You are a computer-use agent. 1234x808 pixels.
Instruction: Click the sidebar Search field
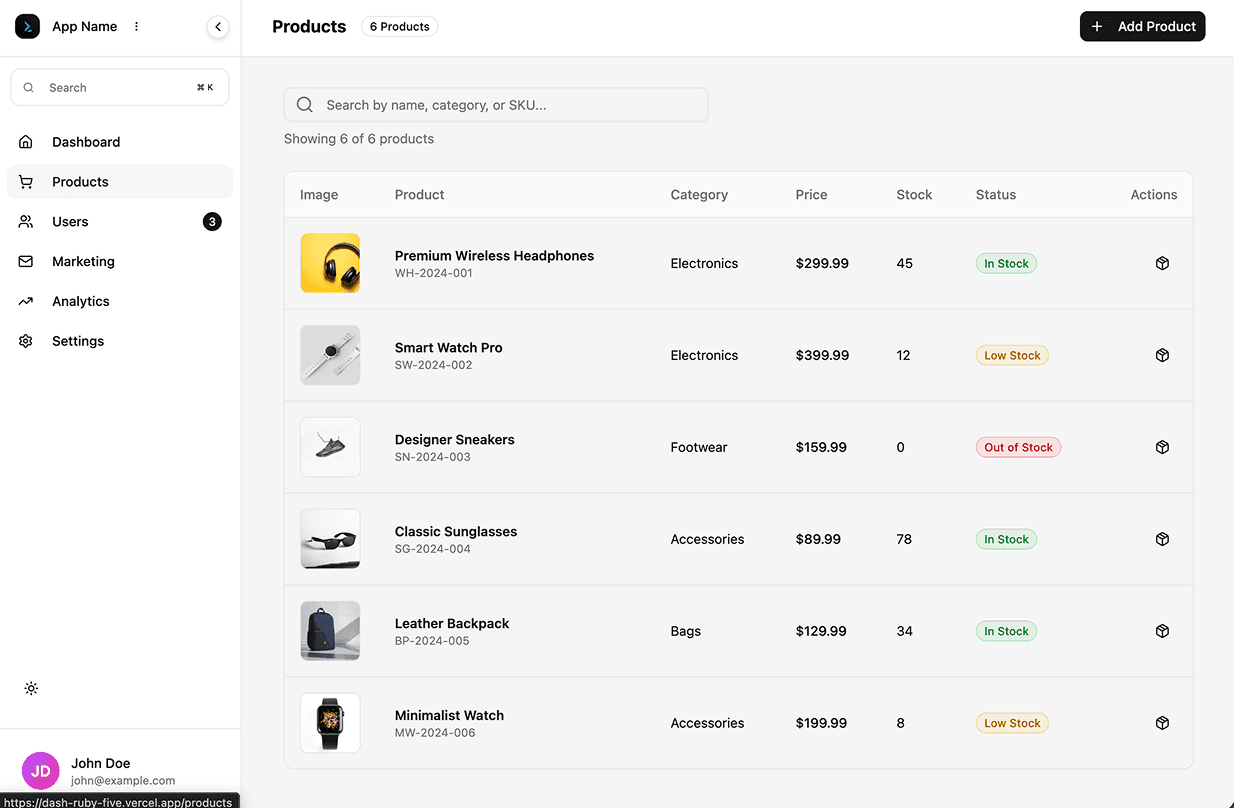[120, 88]
